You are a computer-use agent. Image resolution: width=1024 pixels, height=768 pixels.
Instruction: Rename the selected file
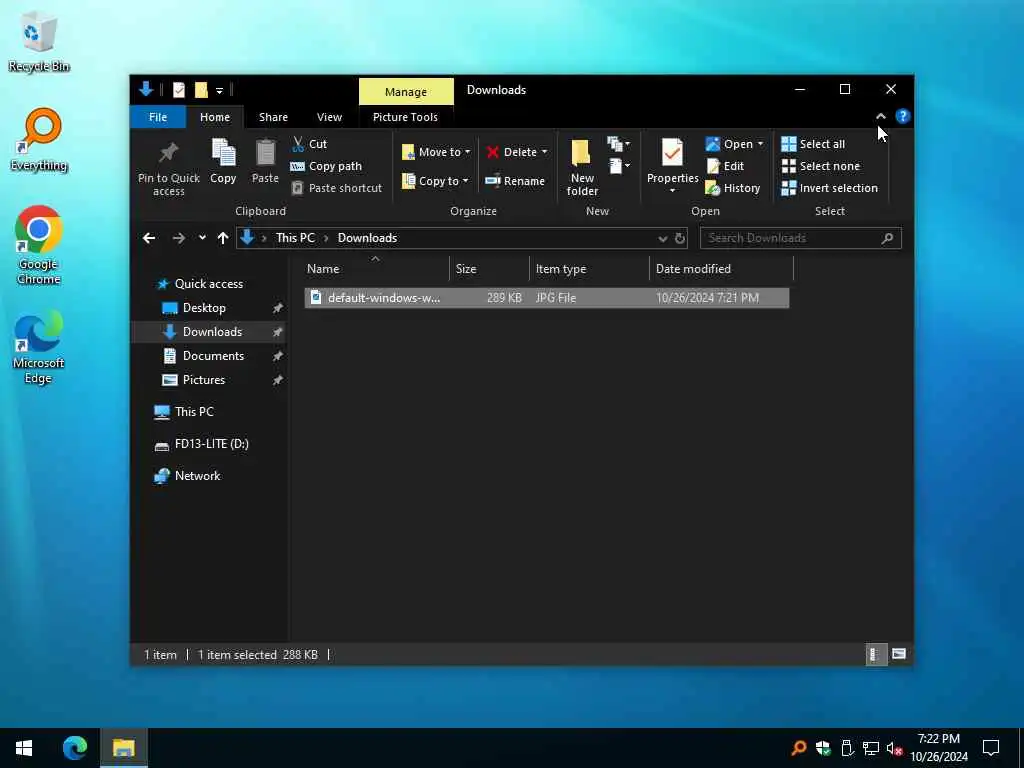pos(515,181)
